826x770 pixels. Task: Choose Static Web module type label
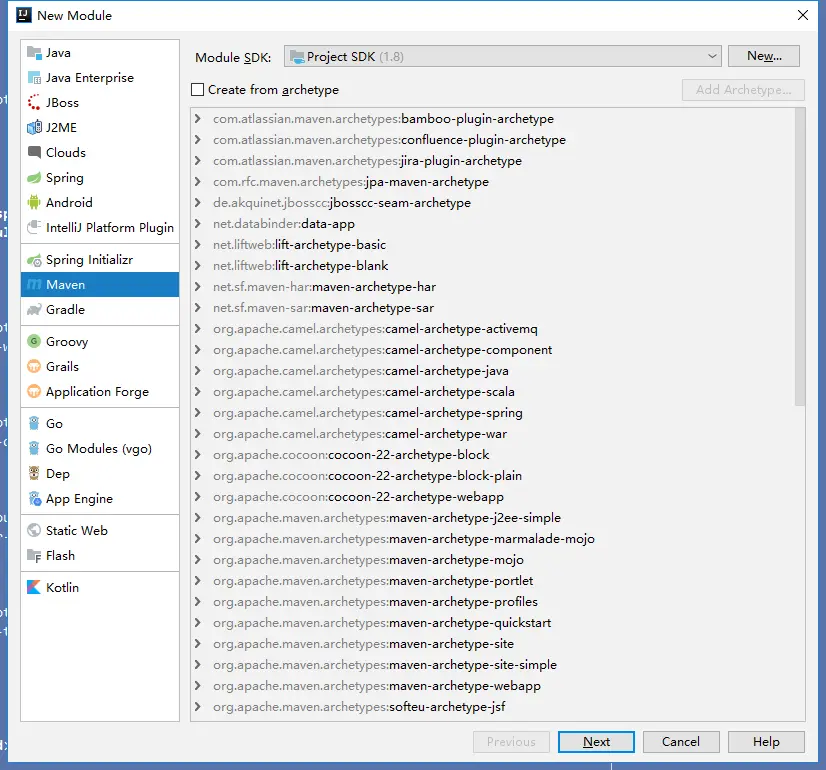click(x=77, y=530)
